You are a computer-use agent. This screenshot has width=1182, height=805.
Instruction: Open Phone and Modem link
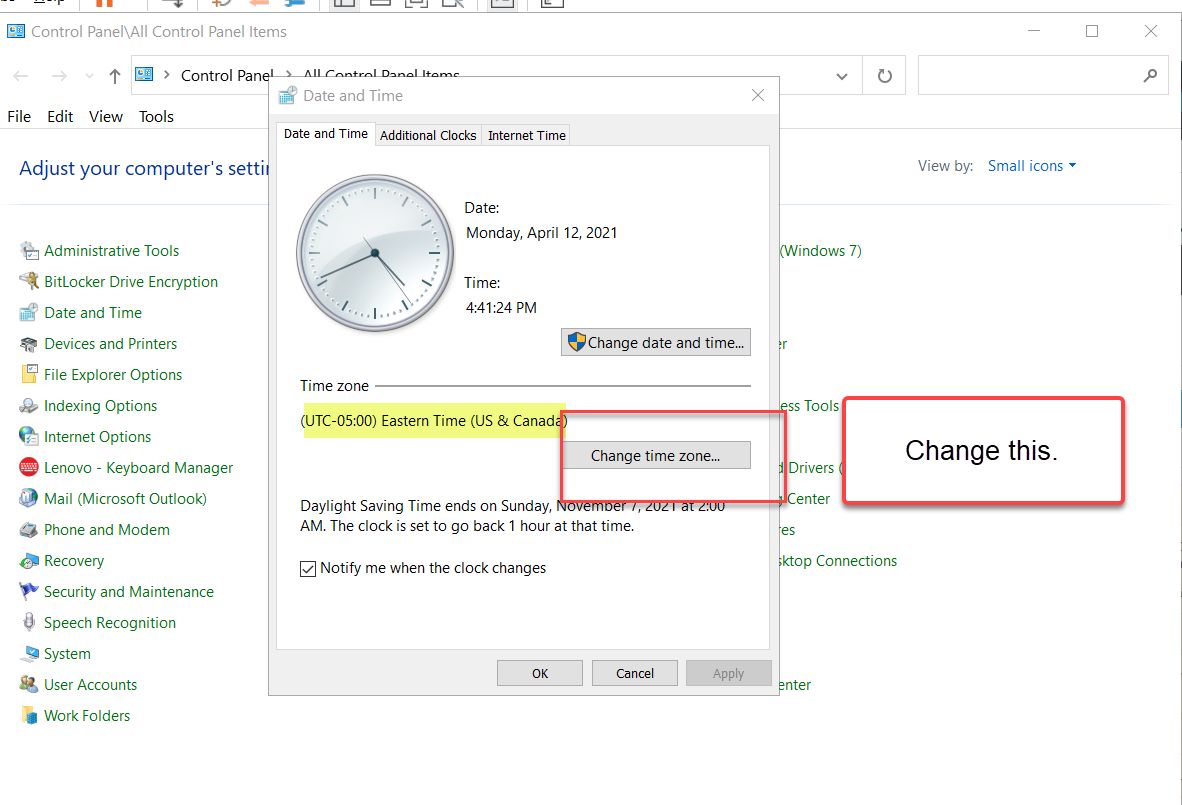coord(106,530)
